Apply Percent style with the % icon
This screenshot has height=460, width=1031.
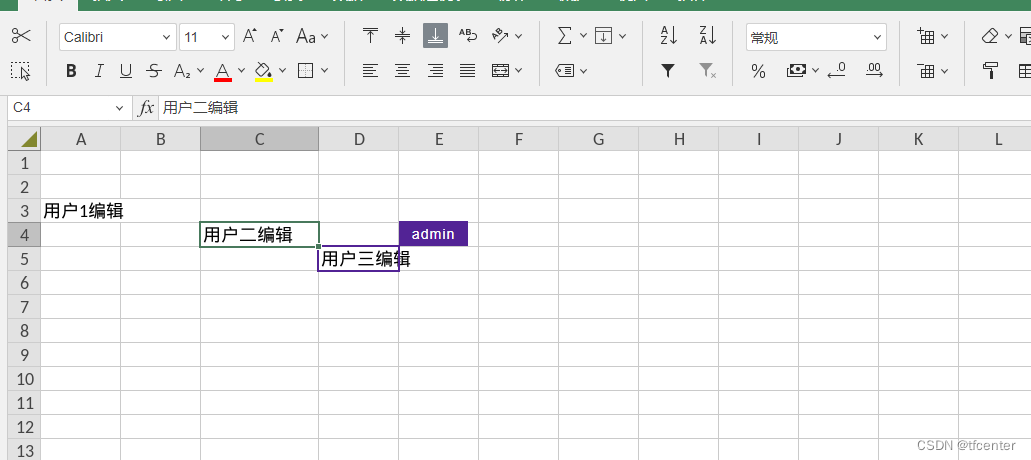click(x=758, y=71)
